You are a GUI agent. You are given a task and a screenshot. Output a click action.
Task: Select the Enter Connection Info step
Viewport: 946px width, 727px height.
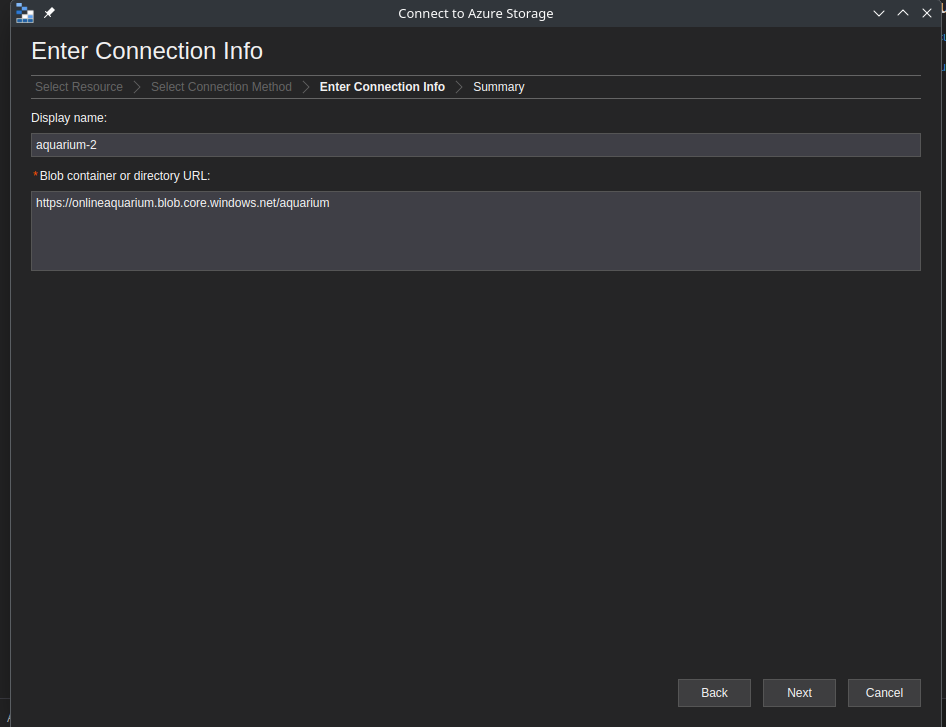[382, 87]
